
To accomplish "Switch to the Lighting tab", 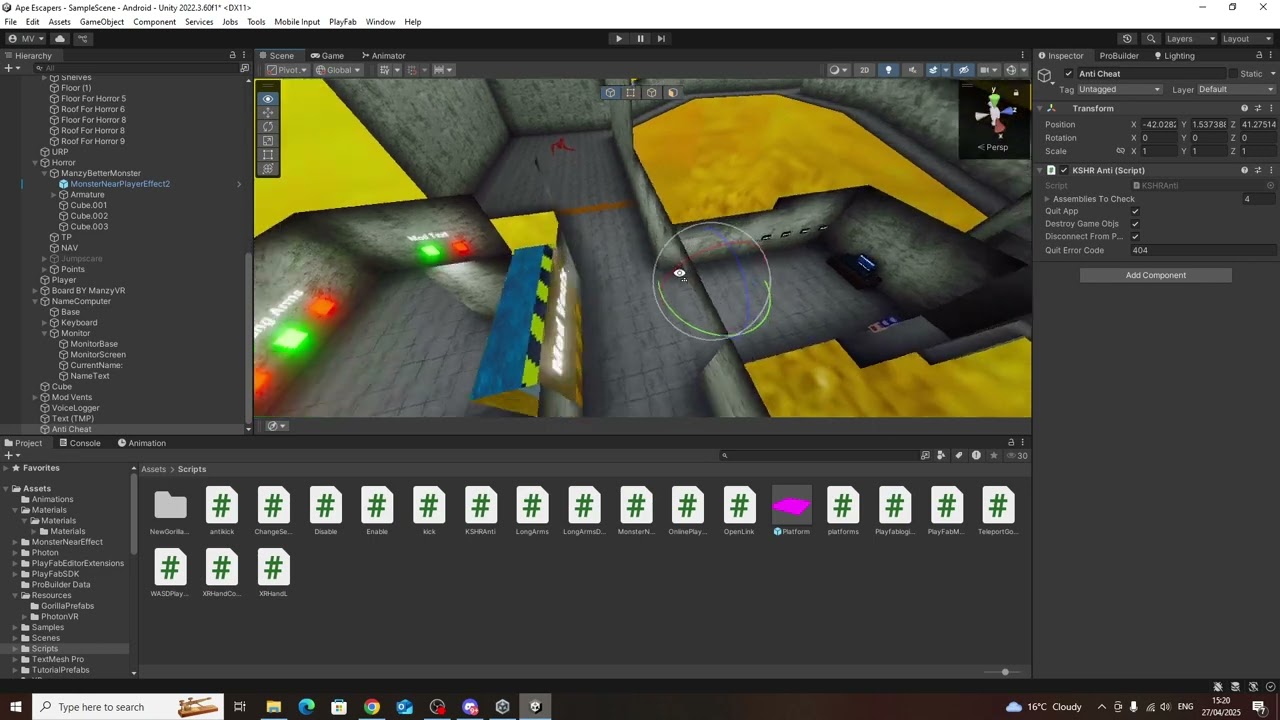I will 1174,56.
